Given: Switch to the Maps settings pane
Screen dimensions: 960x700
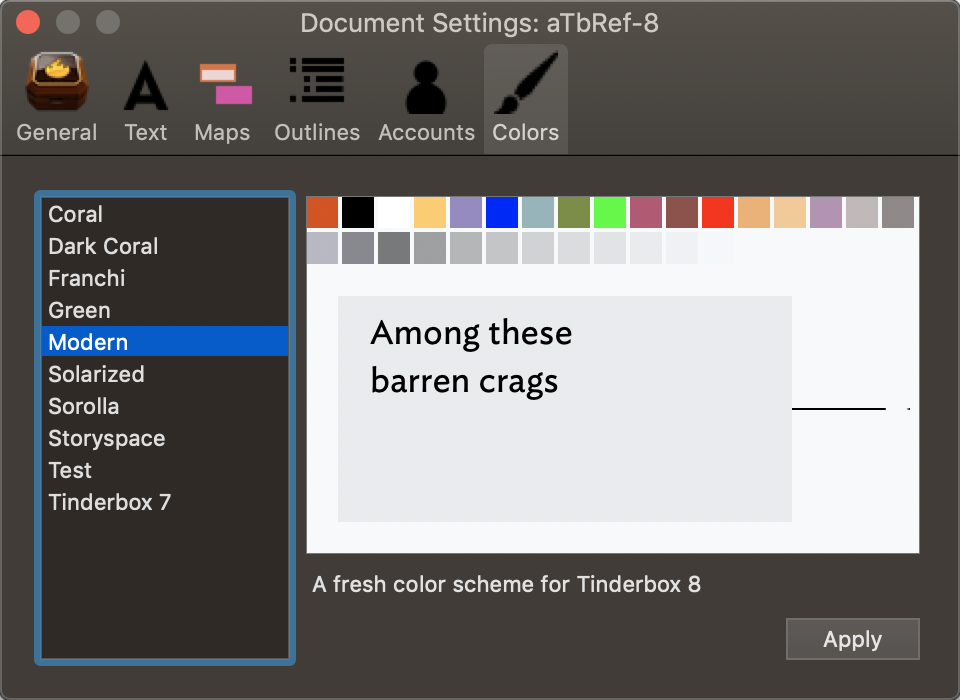Looking at the screenshot, I should [222, 98].
